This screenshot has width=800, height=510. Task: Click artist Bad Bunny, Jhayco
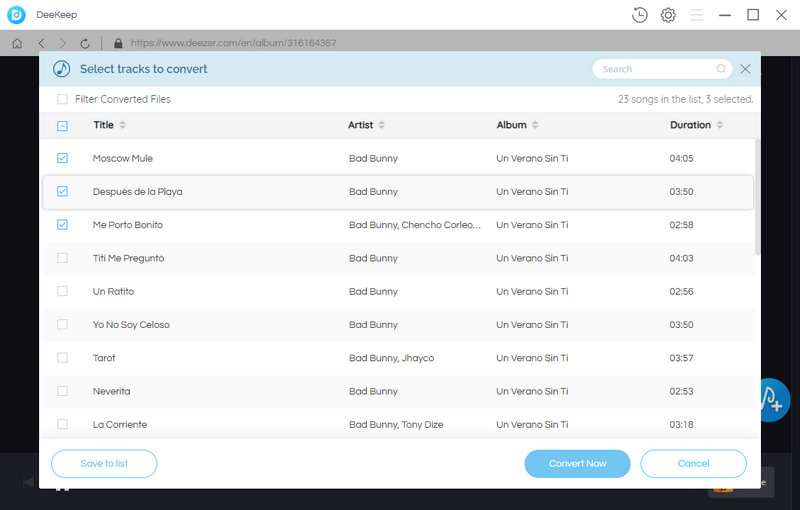[391, 358]
